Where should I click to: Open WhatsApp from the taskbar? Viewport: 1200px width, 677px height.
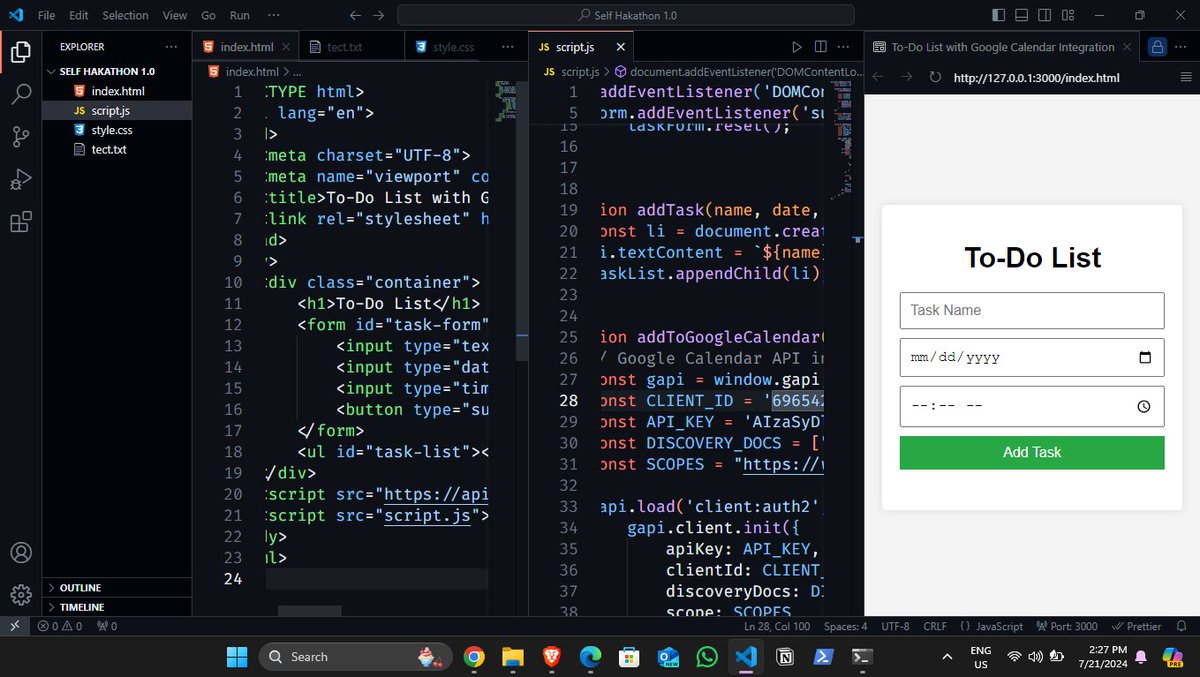tap(707, 656)
